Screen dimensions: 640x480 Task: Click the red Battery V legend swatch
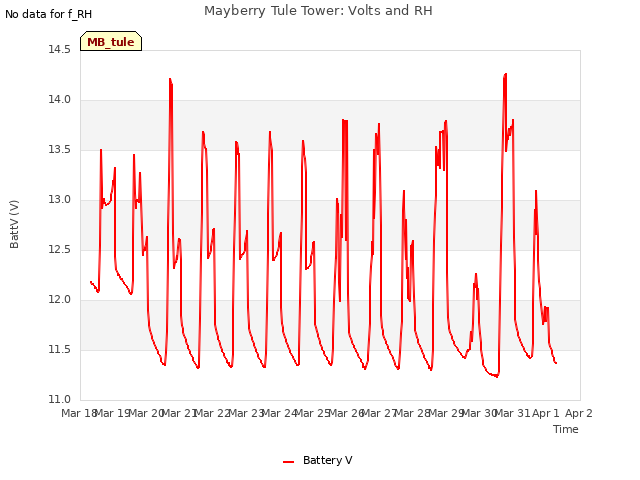pyautogui.click(x=289, y=462)
